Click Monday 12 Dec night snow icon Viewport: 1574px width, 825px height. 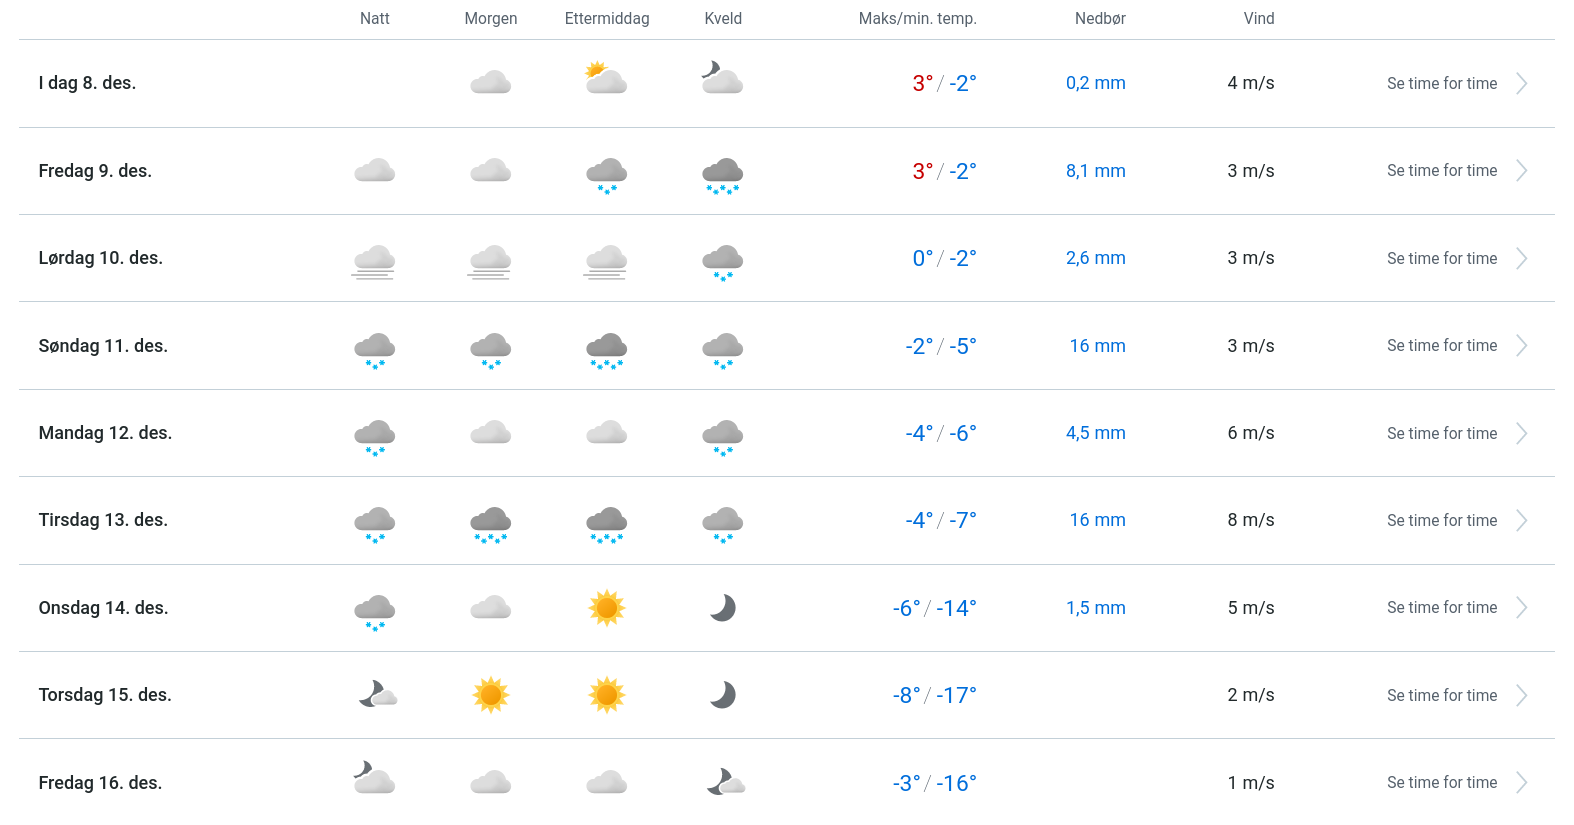coord(374,437)
